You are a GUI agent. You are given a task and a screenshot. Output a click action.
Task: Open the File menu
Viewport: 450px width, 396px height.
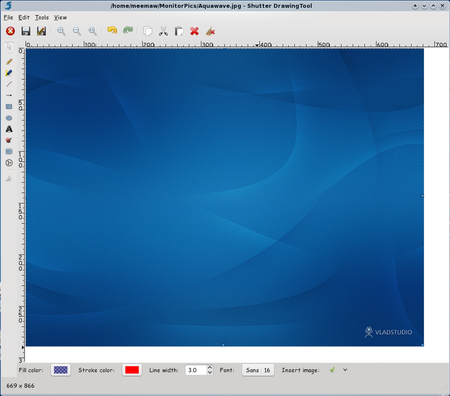(8, 17)
